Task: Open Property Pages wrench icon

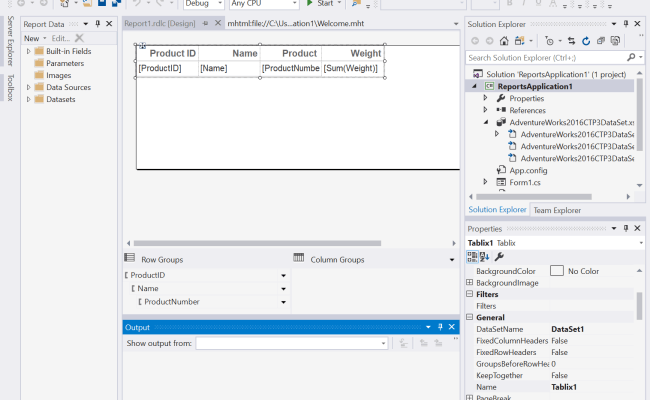Action: [499, 257]
